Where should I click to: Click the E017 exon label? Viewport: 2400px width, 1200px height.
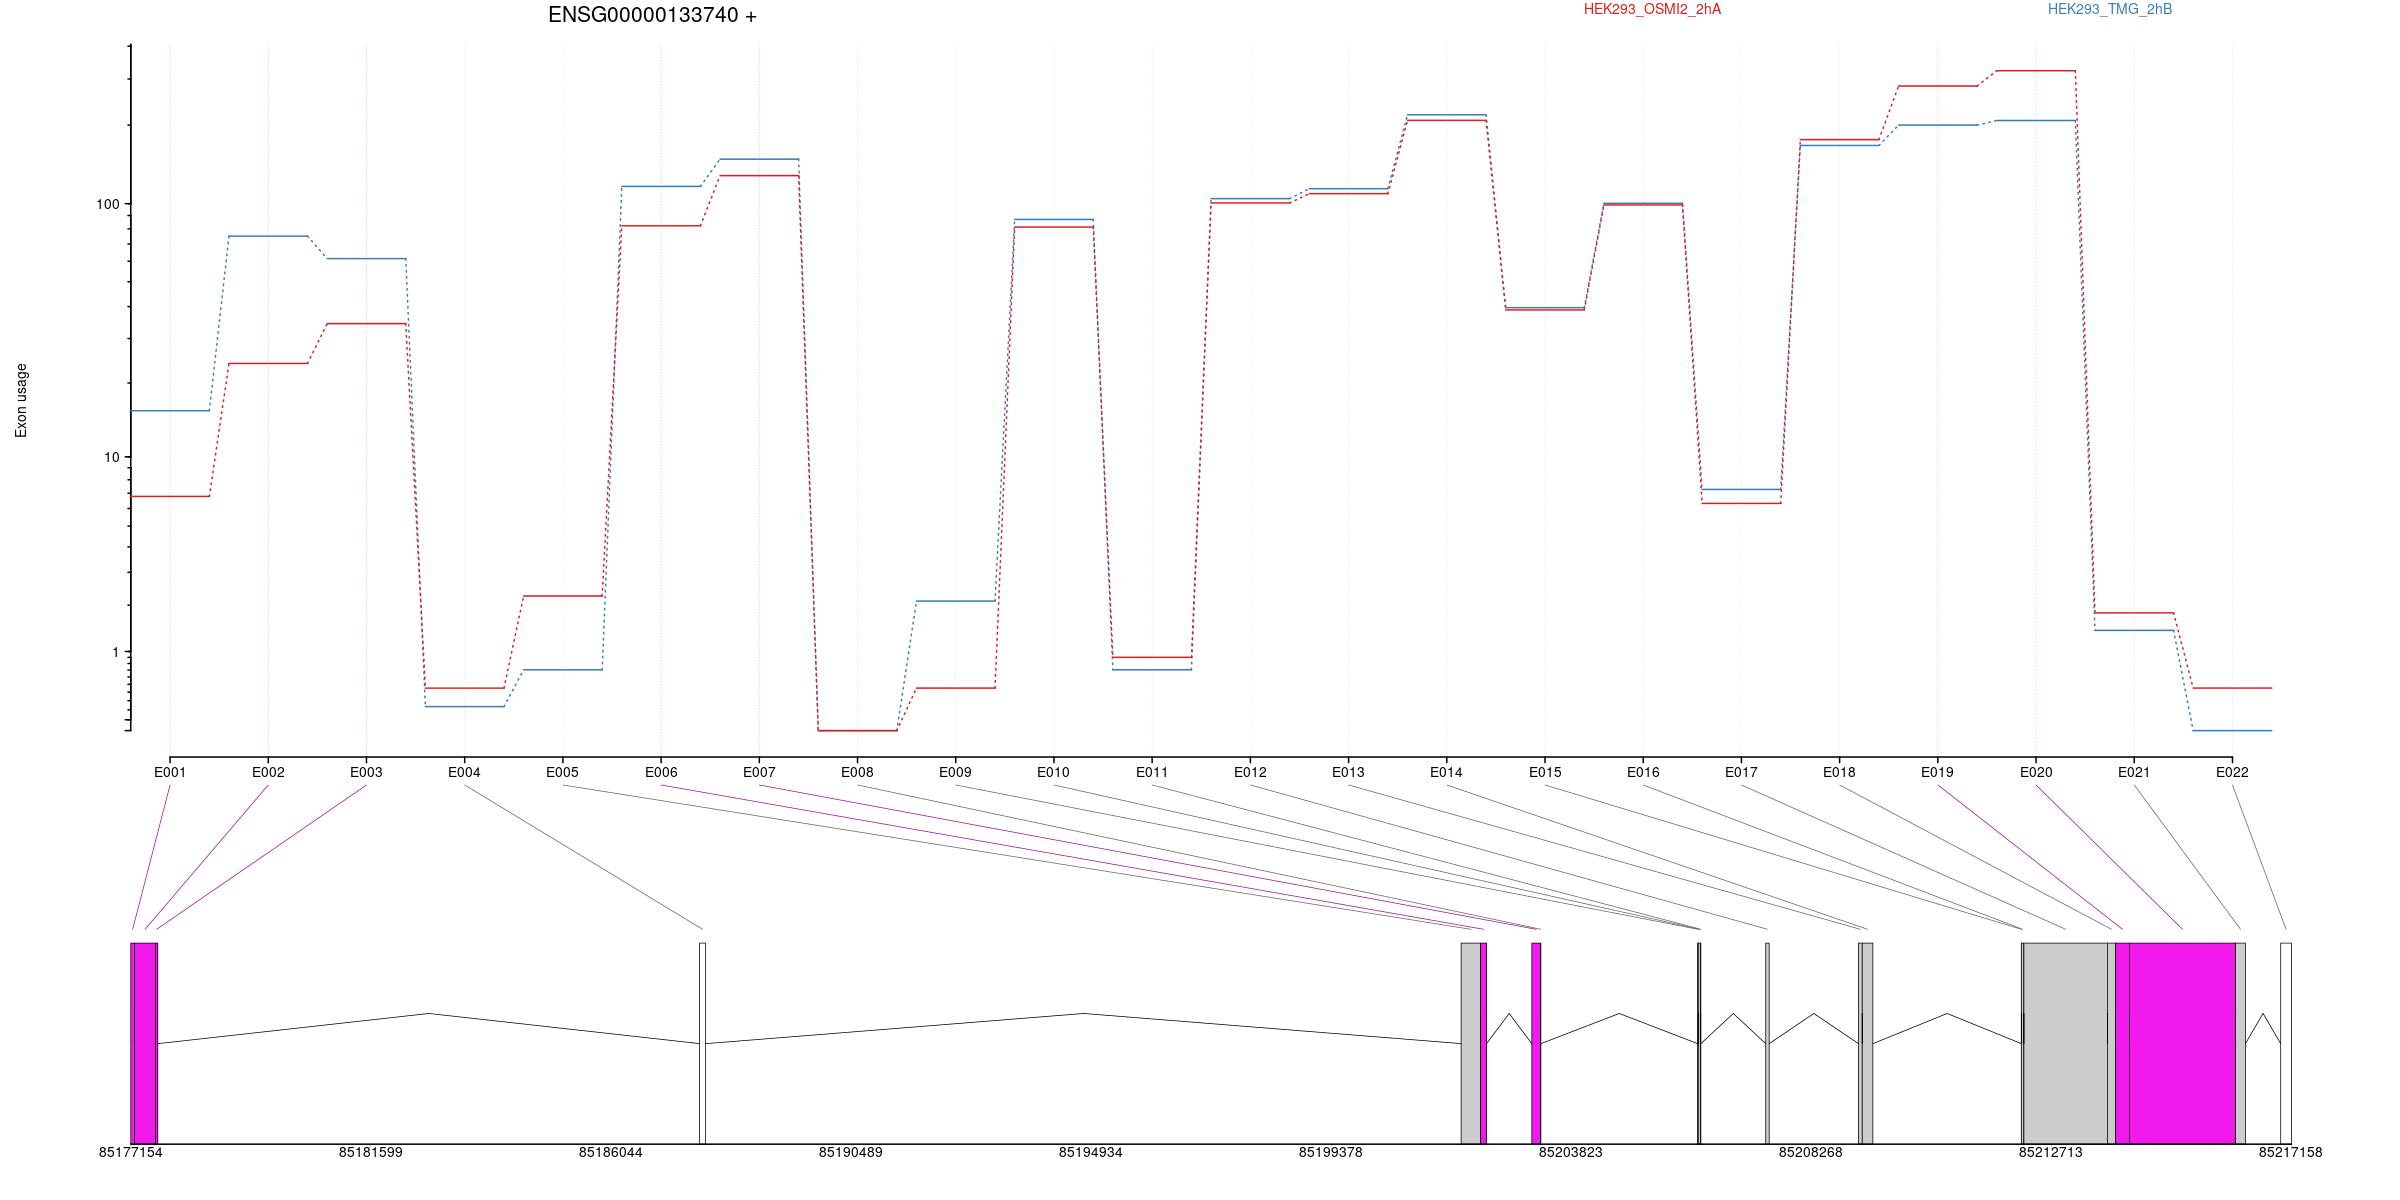click(1741, 772)
